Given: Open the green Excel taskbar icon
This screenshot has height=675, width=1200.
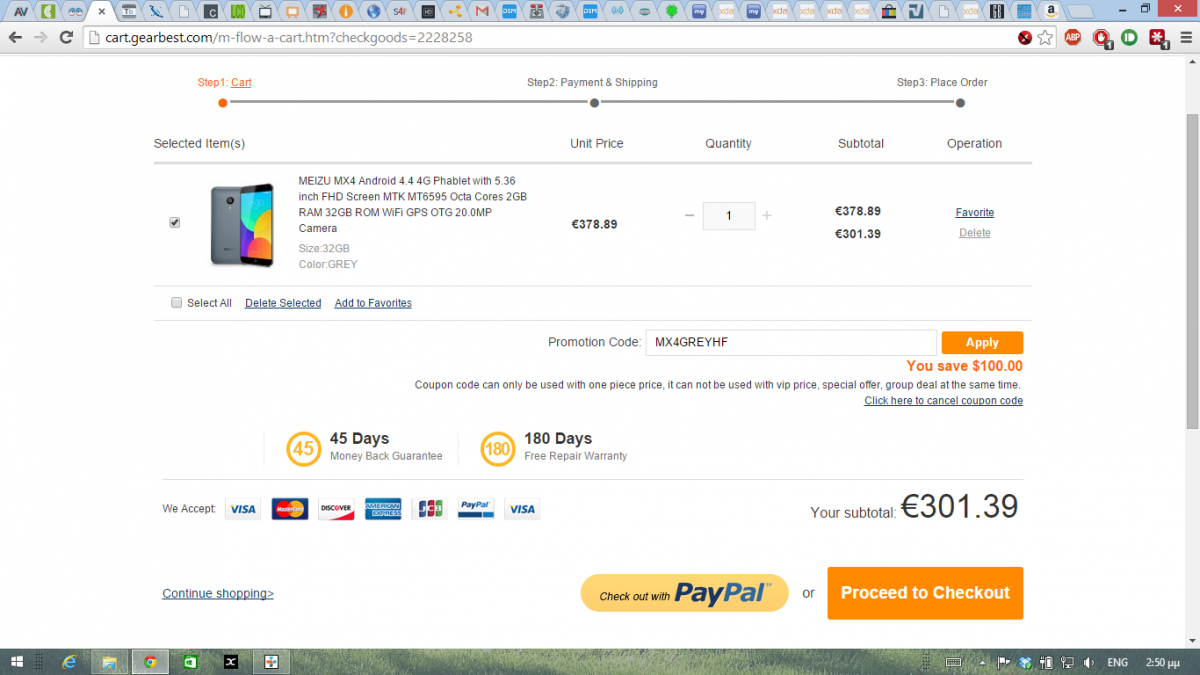Looking at the screenshot, I should tap(191, 662).
